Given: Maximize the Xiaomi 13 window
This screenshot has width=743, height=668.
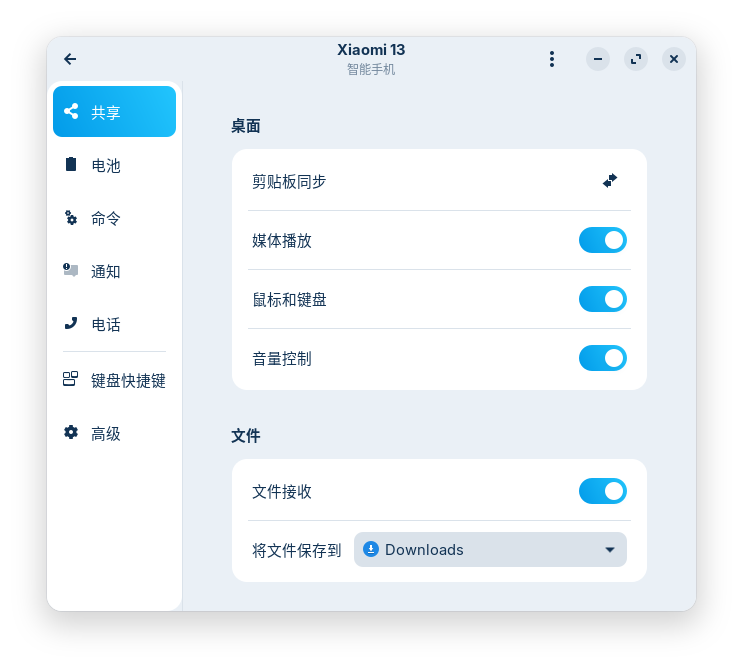Looking at the screenshot, I should point(636,59).
